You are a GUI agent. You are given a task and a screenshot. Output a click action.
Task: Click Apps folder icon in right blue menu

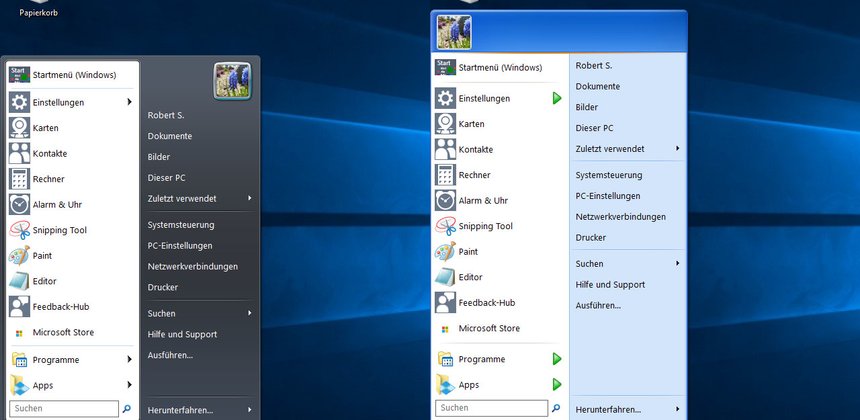coord(445,385)
